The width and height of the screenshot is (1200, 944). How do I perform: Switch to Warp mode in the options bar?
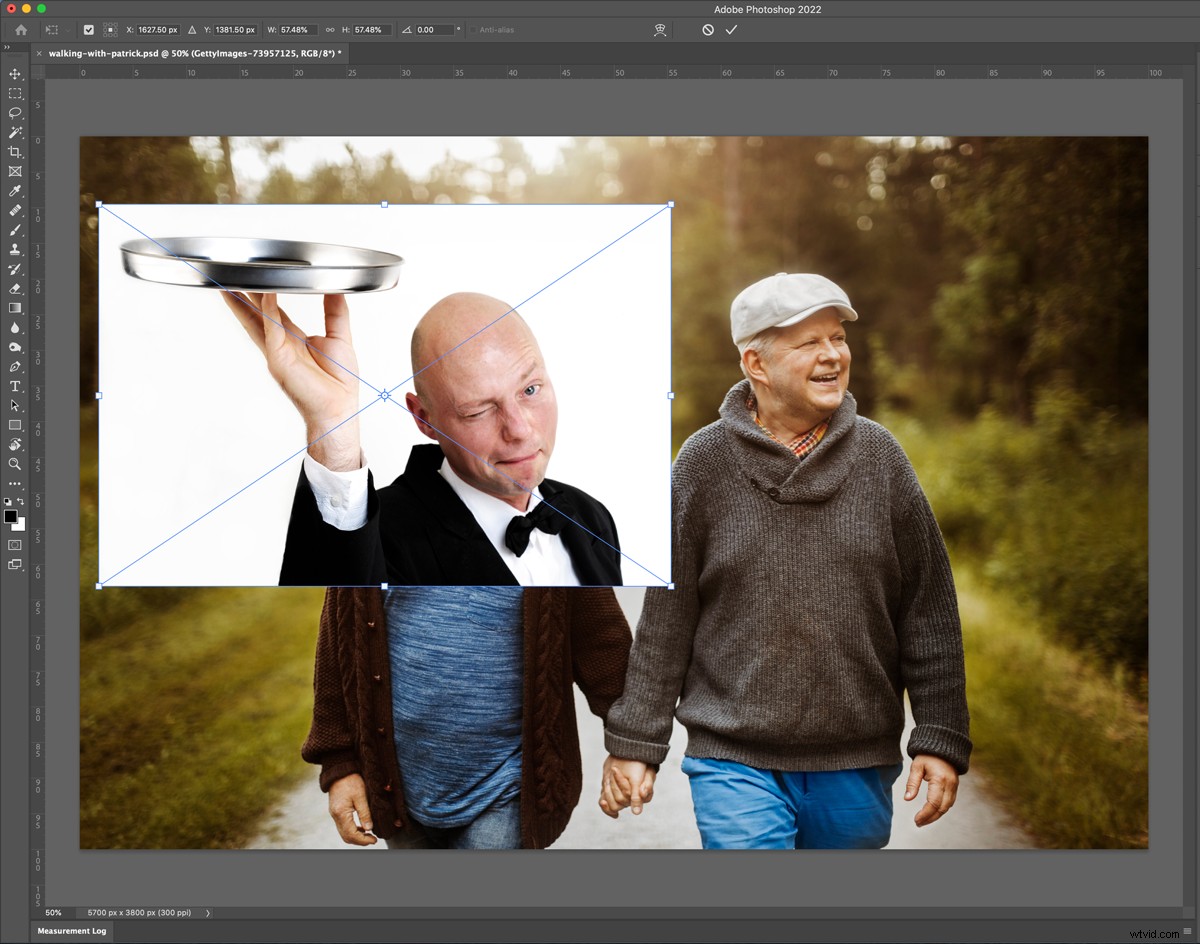click(660, 30)
